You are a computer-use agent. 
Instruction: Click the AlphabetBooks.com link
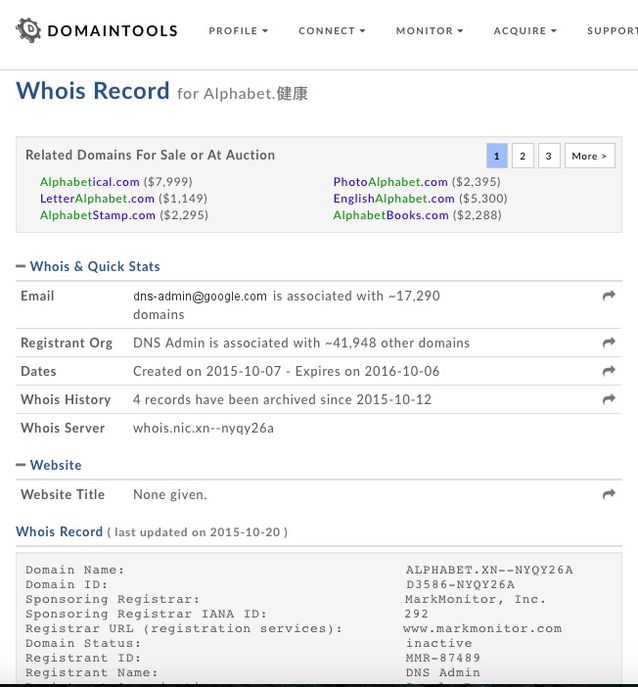pyautogui.click(x=391, y=215)
